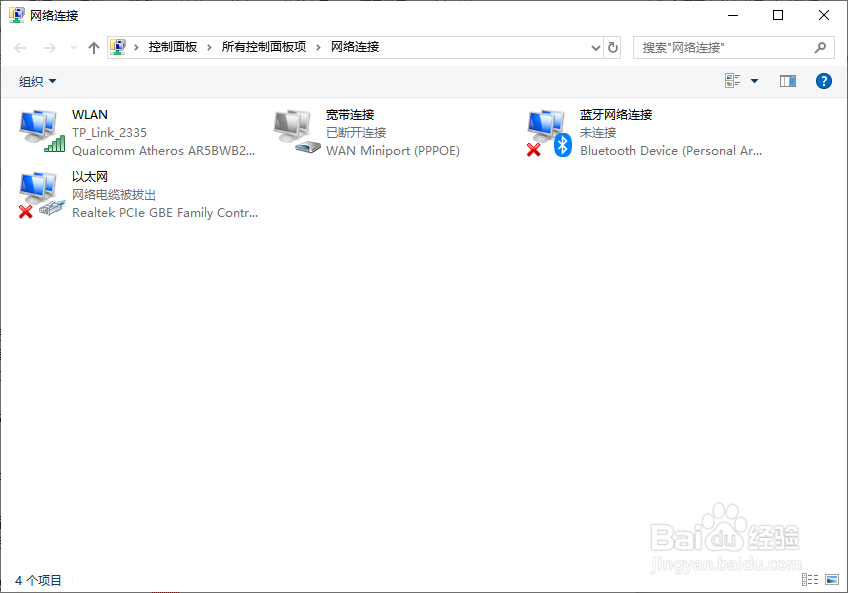848x593 pixels.
Task: Switch to details view in the status bar
Action: (x=809, y=579)
